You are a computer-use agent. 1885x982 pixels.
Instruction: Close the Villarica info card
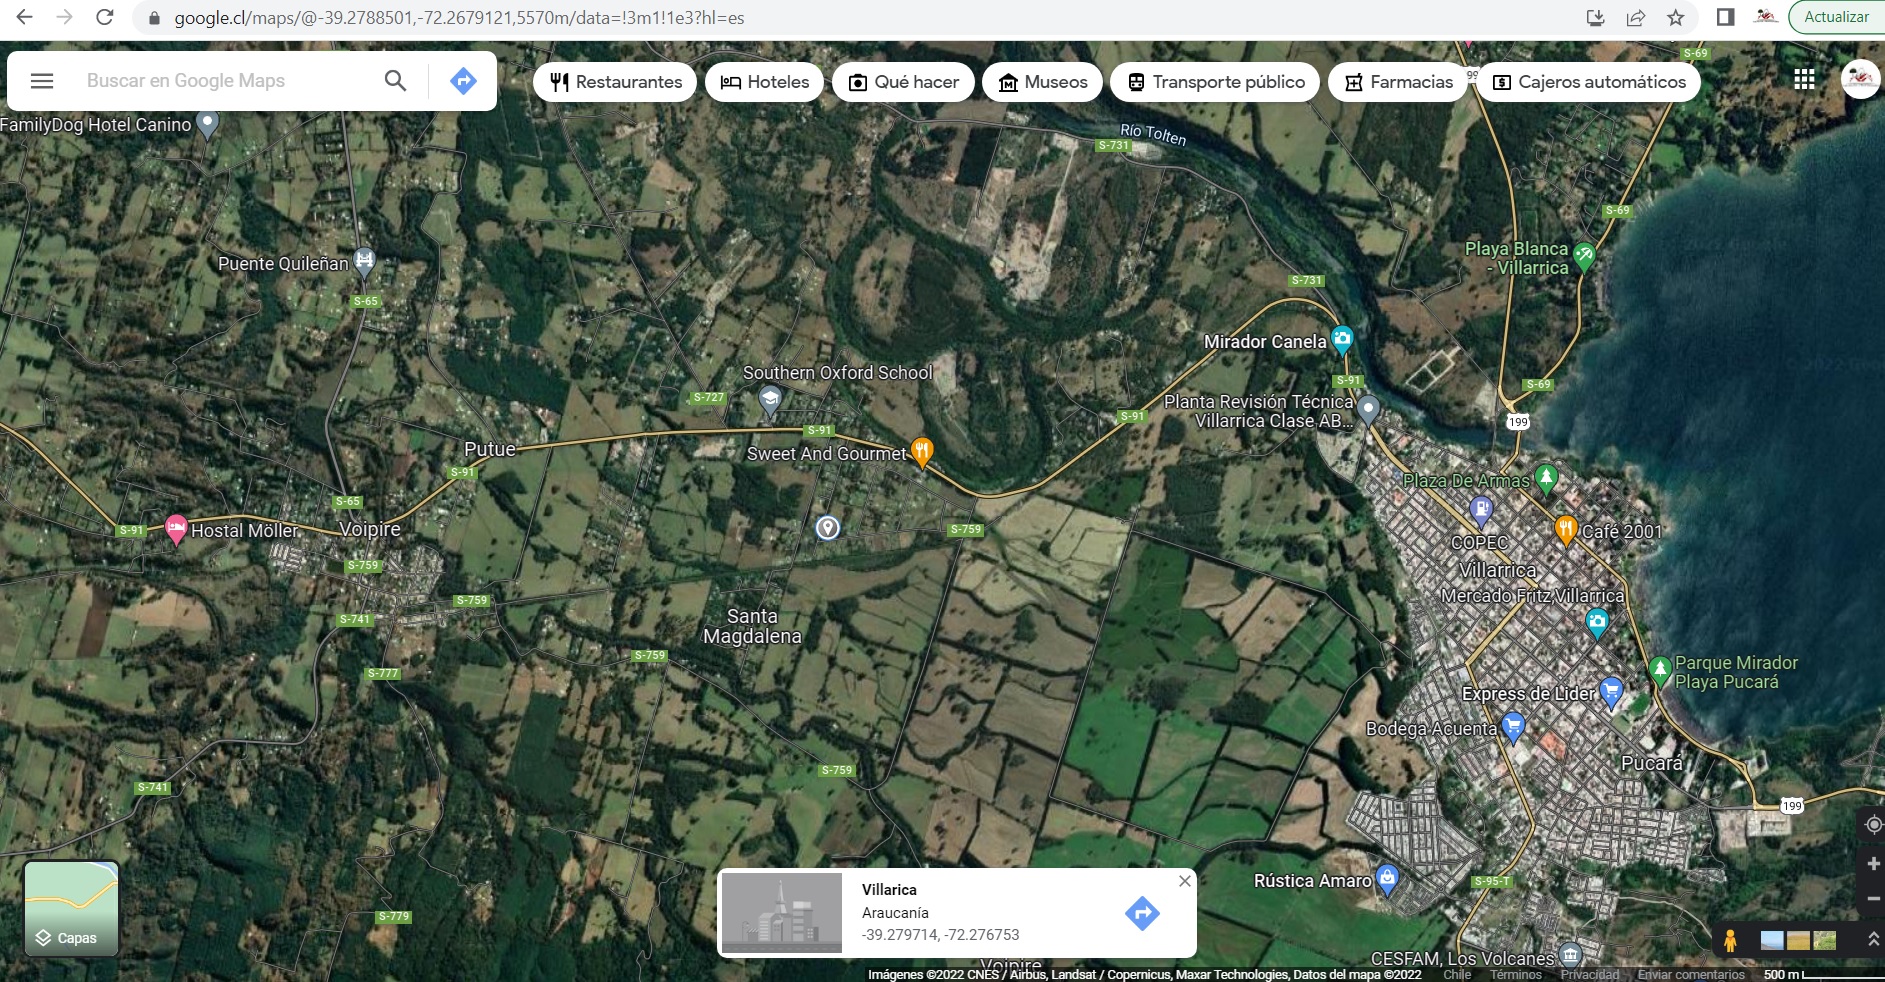click(x=1185, y=881)
